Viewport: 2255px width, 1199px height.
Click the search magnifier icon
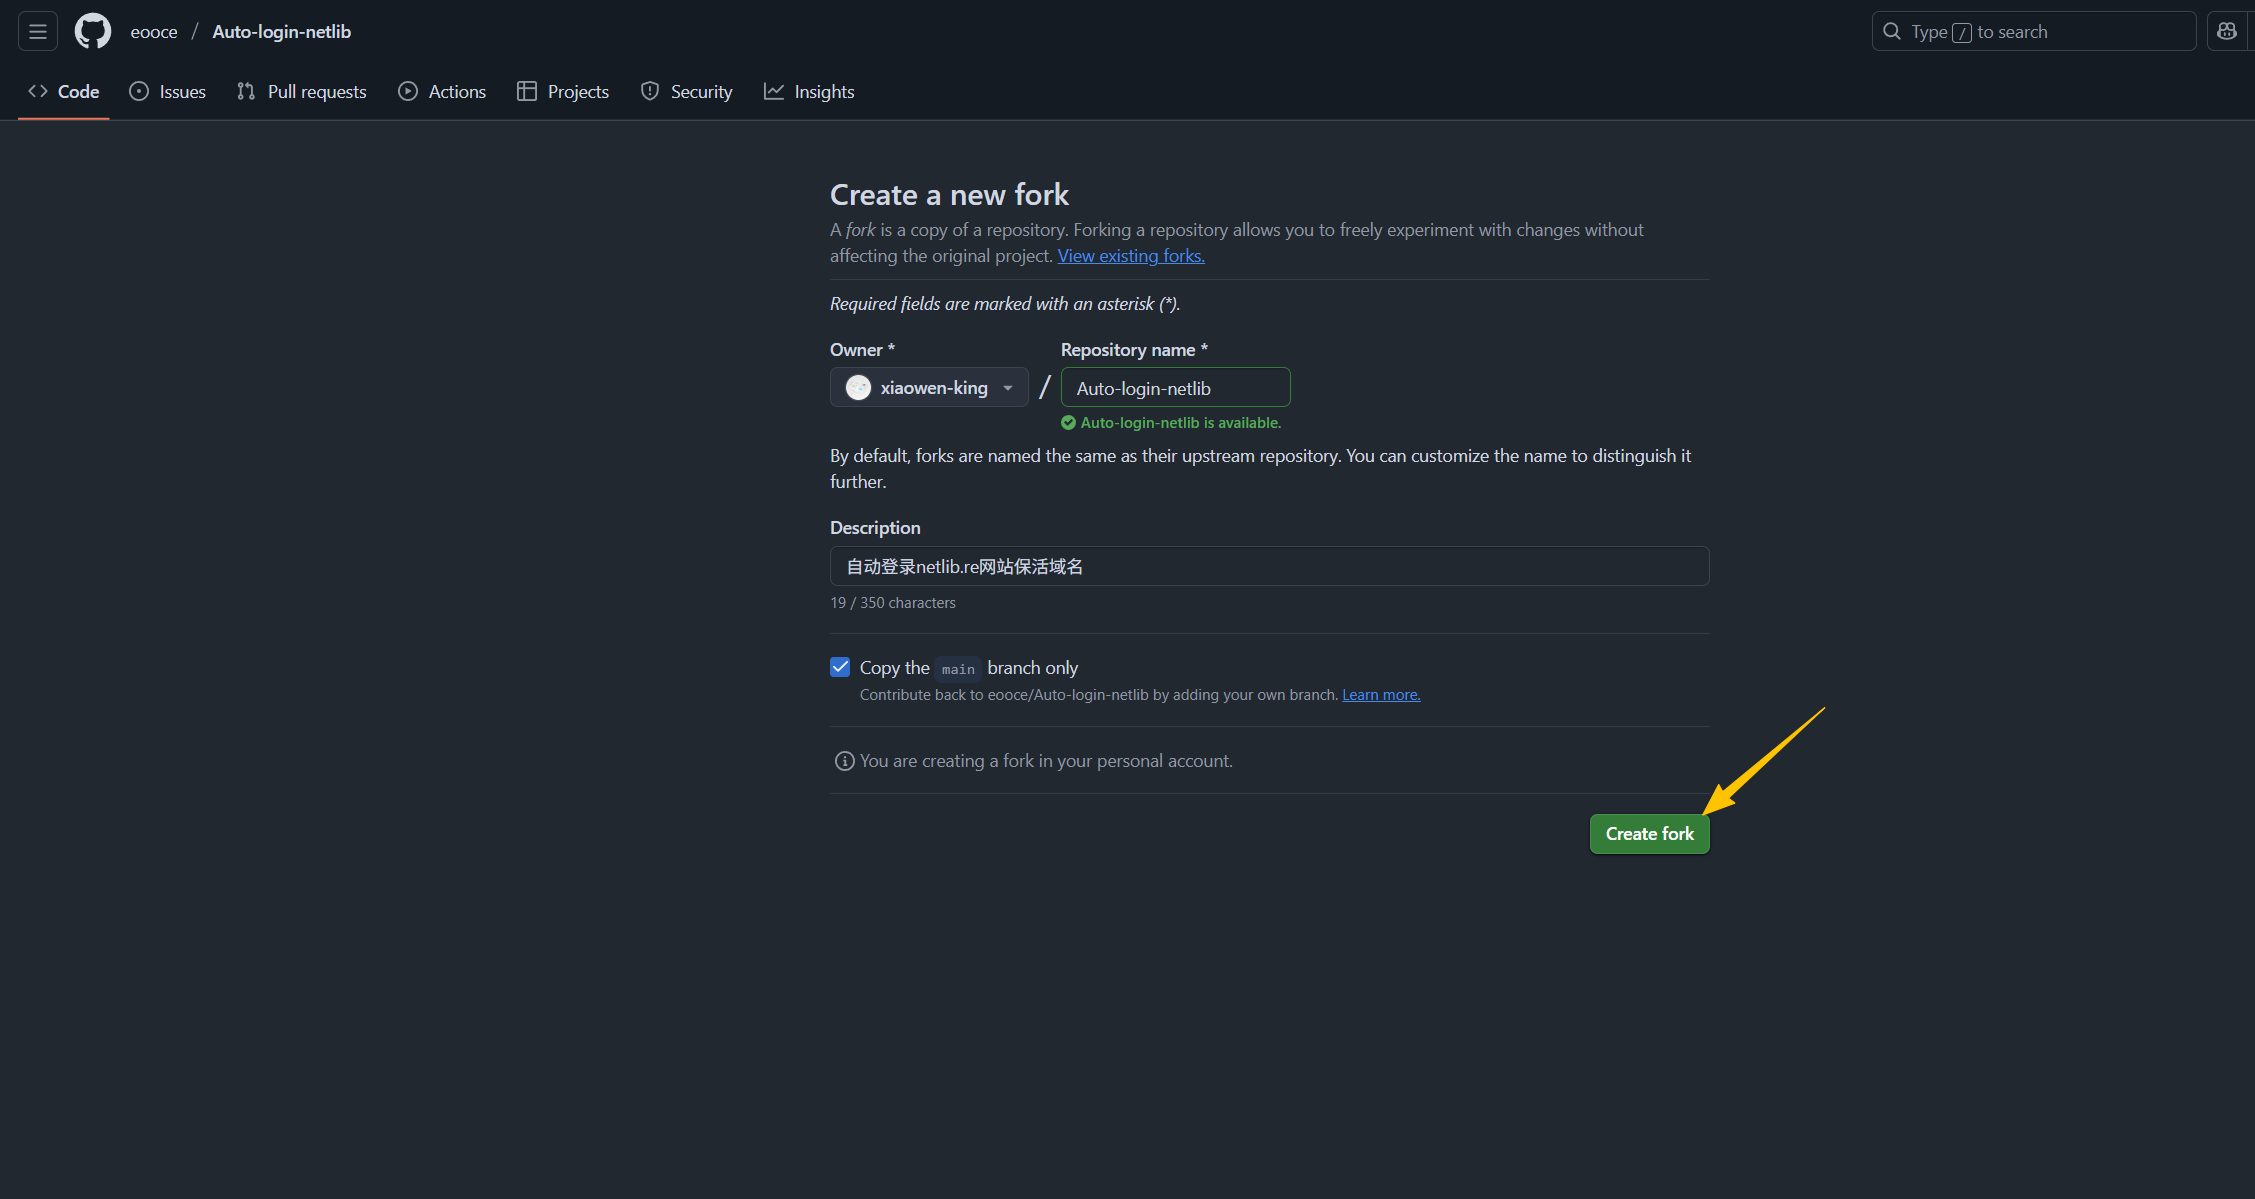coord(1891,31)
